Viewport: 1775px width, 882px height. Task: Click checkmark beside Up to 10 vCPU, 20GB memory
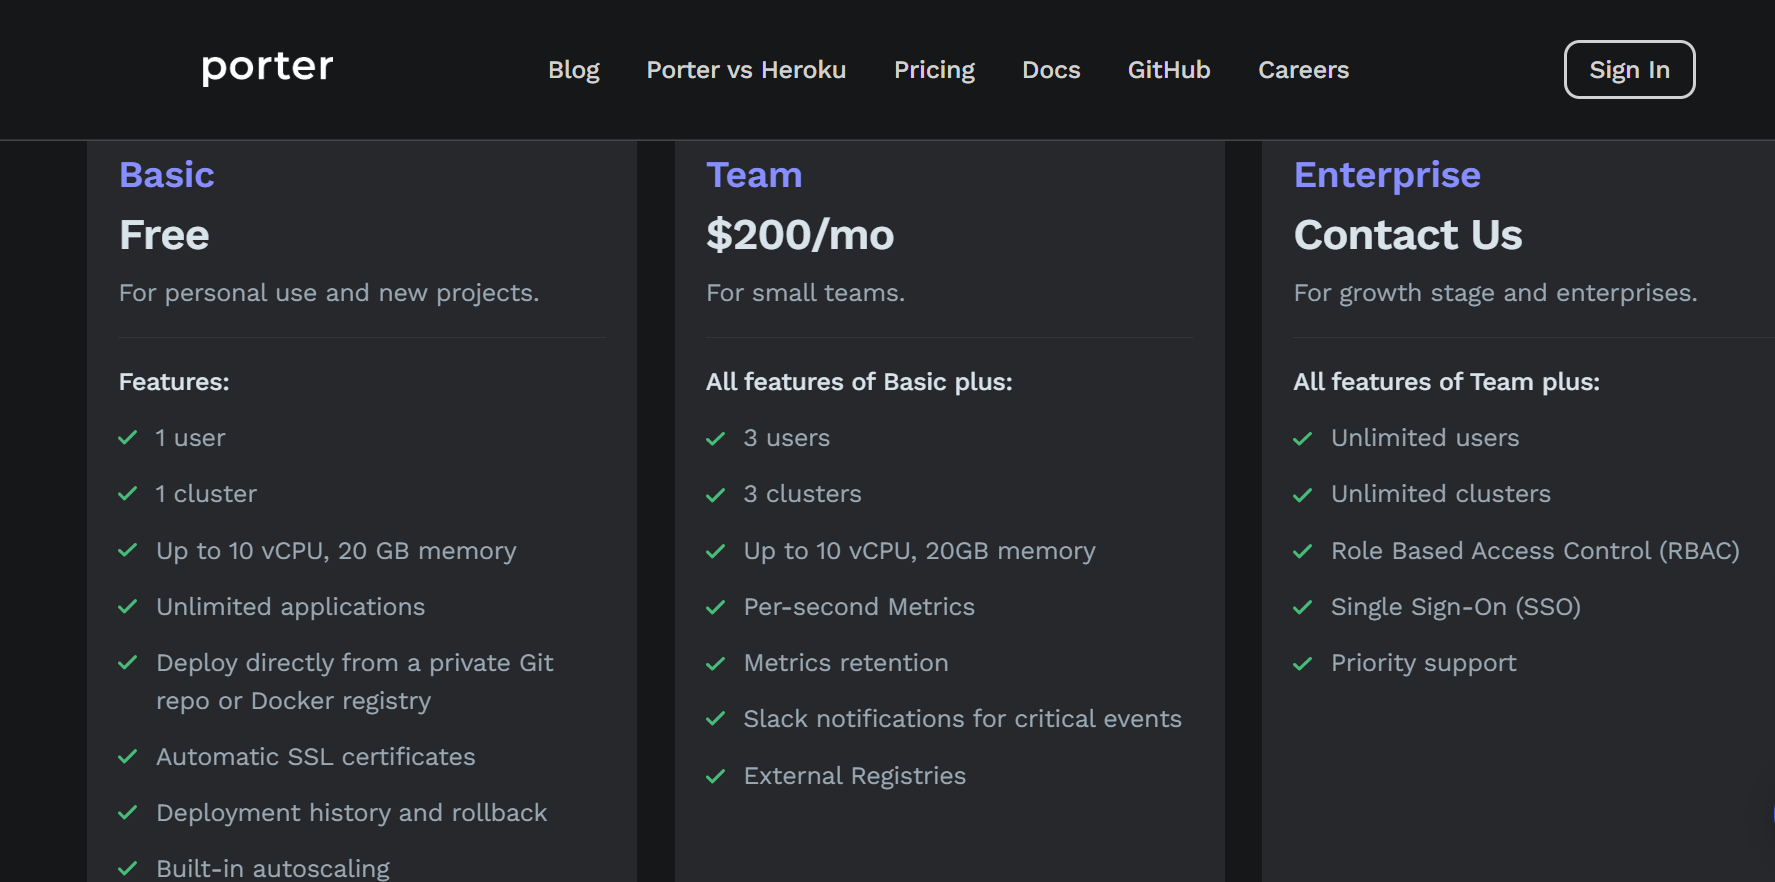(x=715, y=551)
